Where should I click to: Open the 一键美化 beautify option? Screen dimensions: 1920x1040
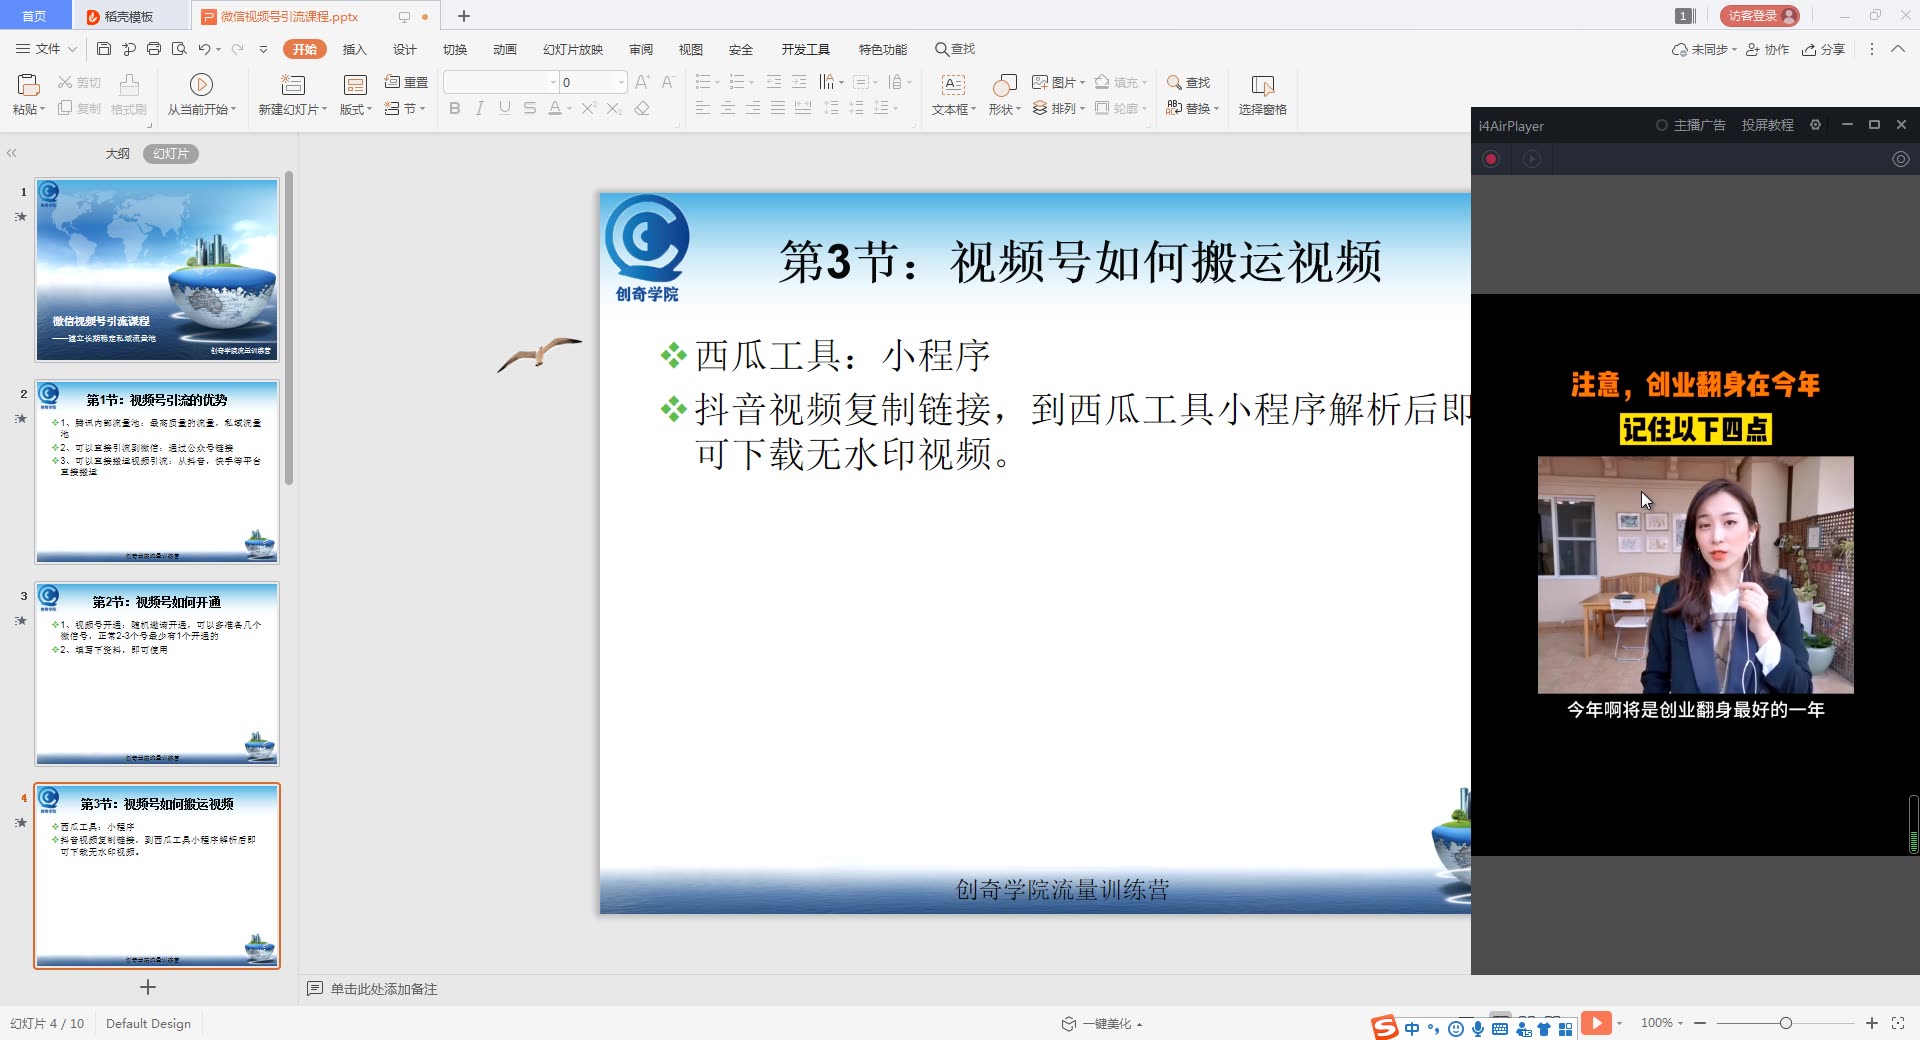tap(1103, 1023)
